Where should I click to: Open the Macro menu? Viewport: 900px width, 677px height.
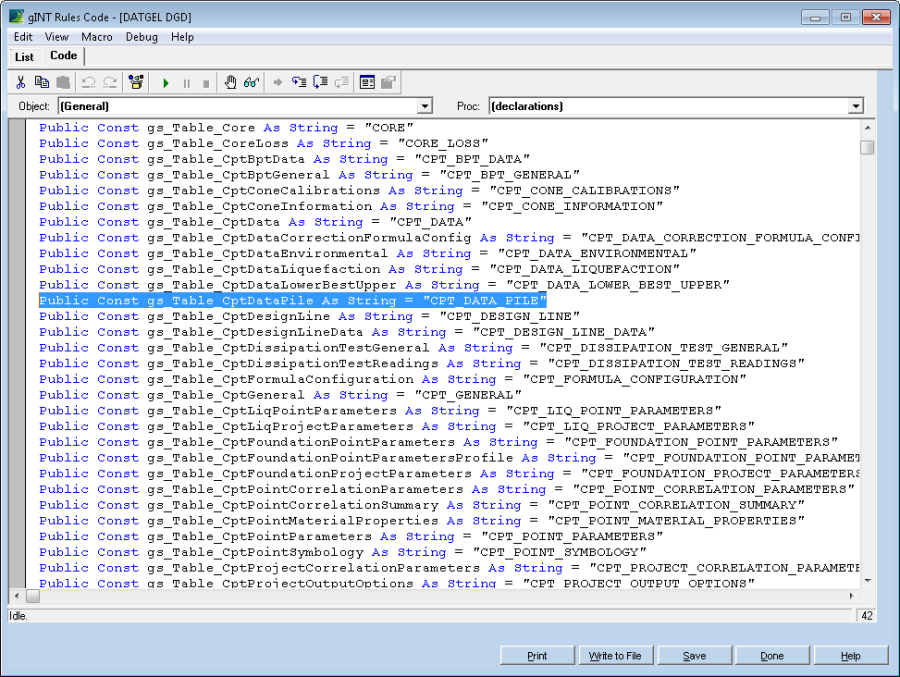click(97, 37)
